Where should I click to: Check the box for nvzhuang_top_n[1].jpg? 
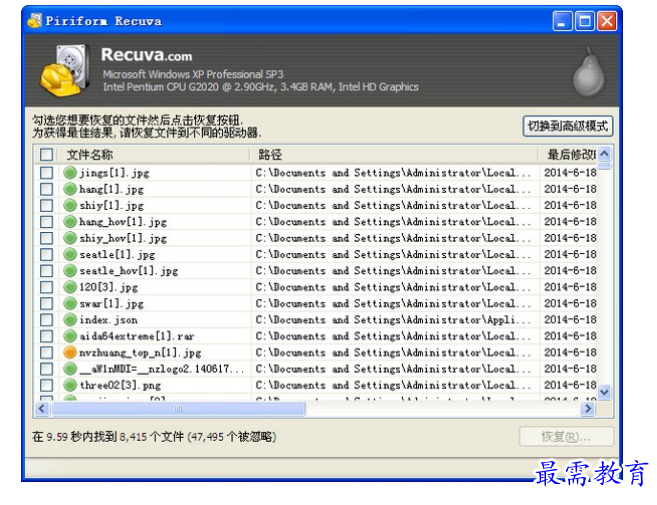[x=47, y=352]
